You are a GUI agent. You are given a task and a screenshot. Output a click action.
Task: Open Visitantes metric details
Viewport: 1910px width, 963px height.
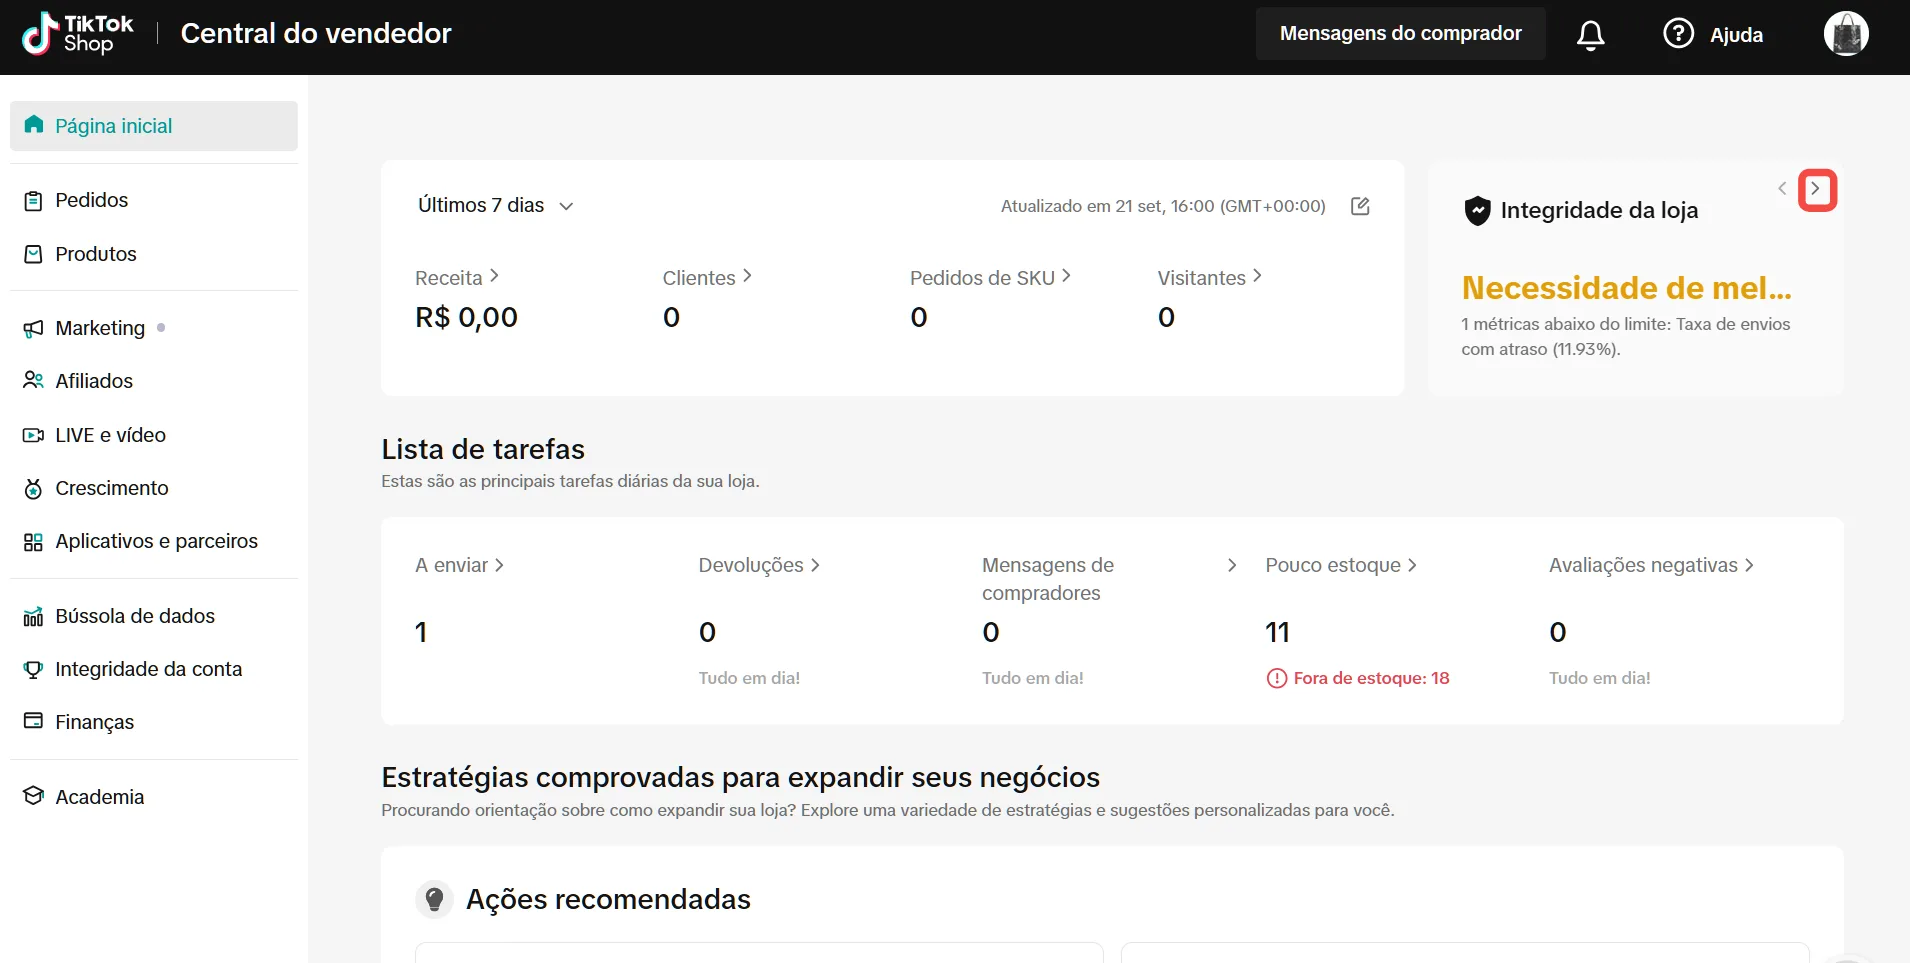1210,277
